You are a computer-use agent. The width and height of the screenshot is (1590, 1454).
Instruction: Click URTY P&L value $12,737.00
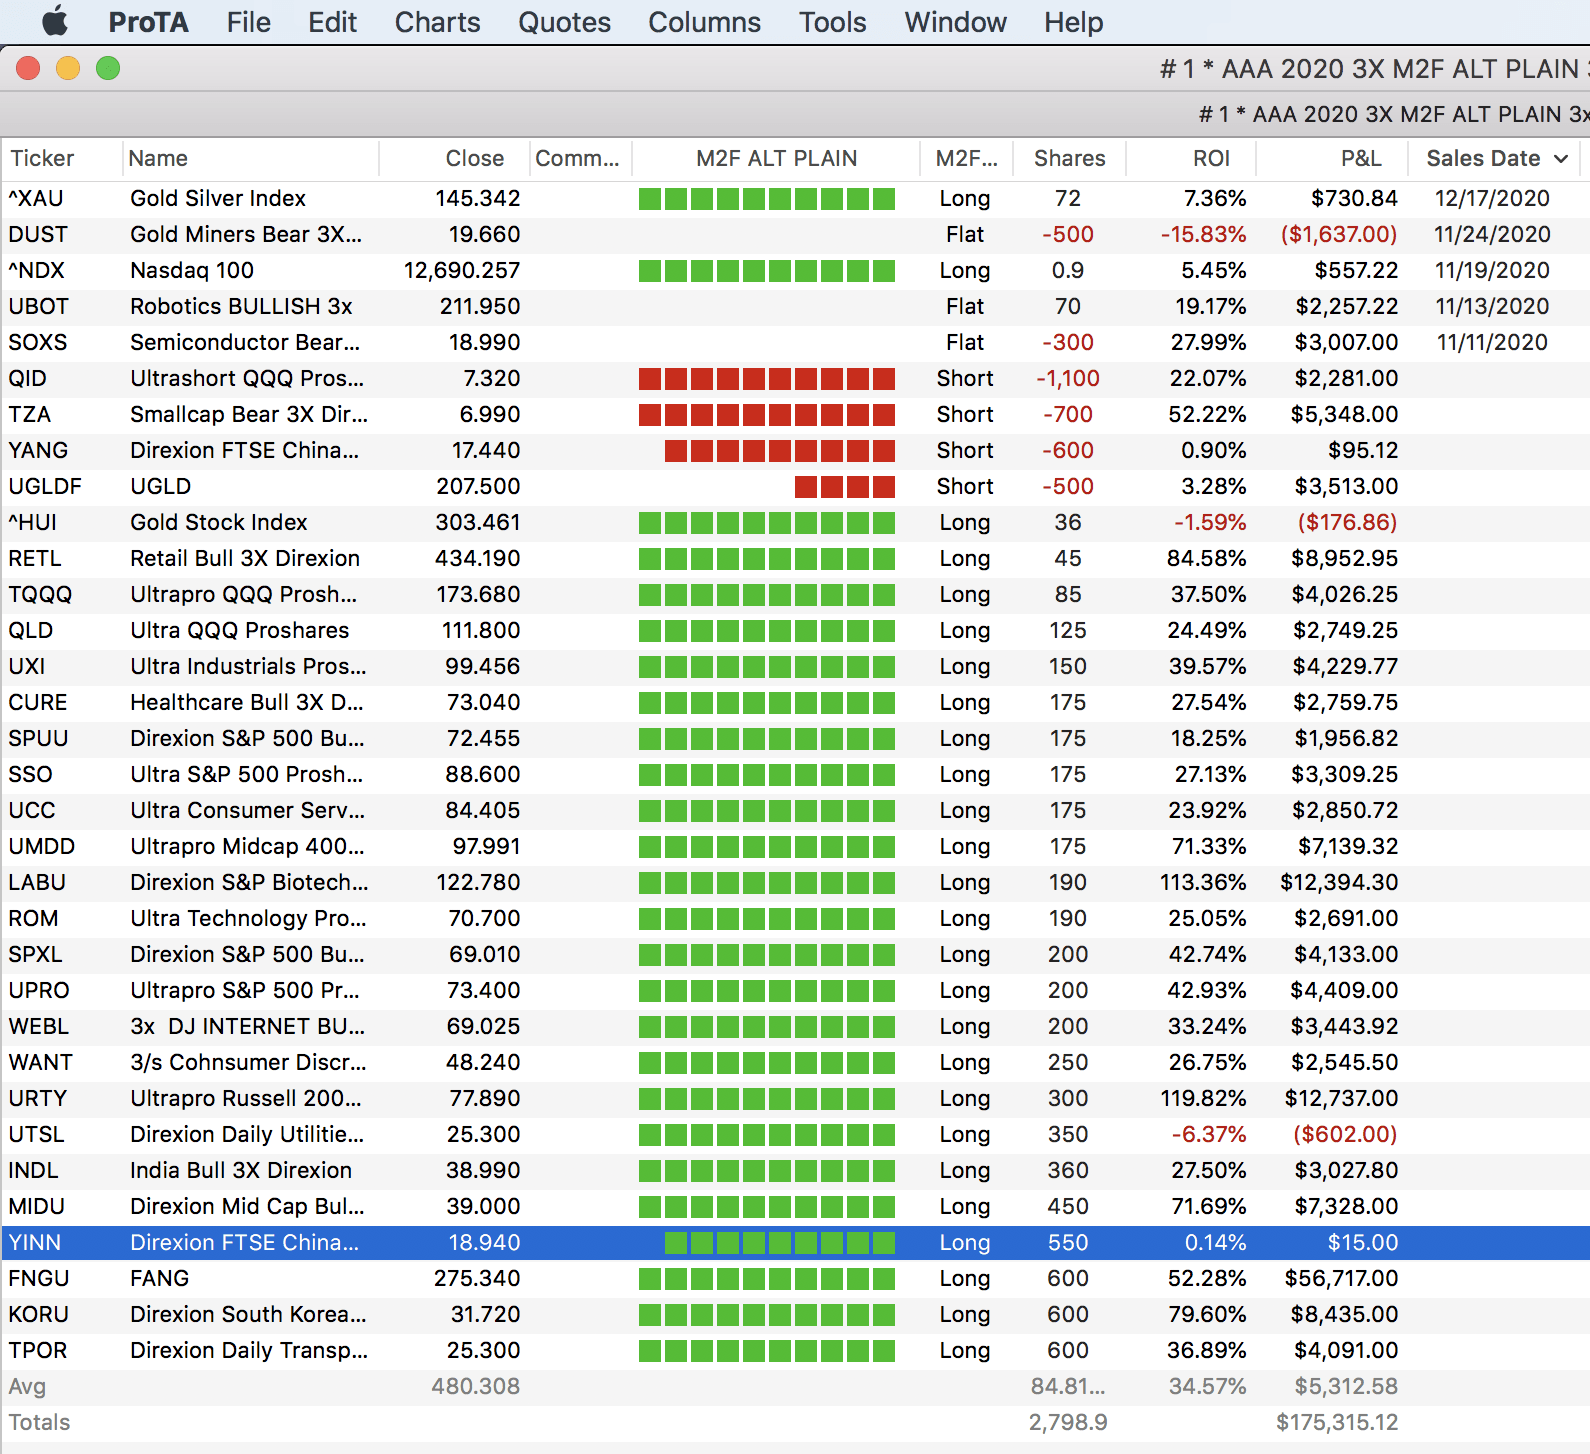pyautogui.click(x=1341, y=1098)
